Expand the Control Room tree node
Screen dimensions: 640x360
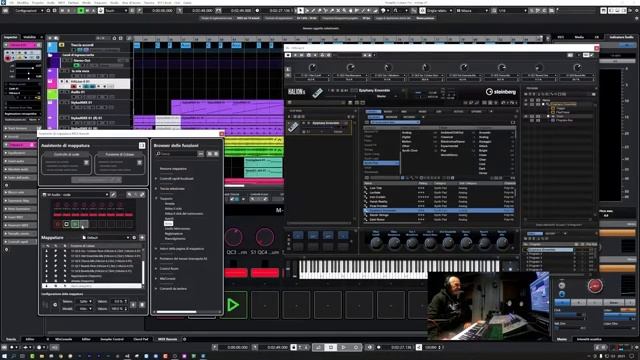[156, 269]
